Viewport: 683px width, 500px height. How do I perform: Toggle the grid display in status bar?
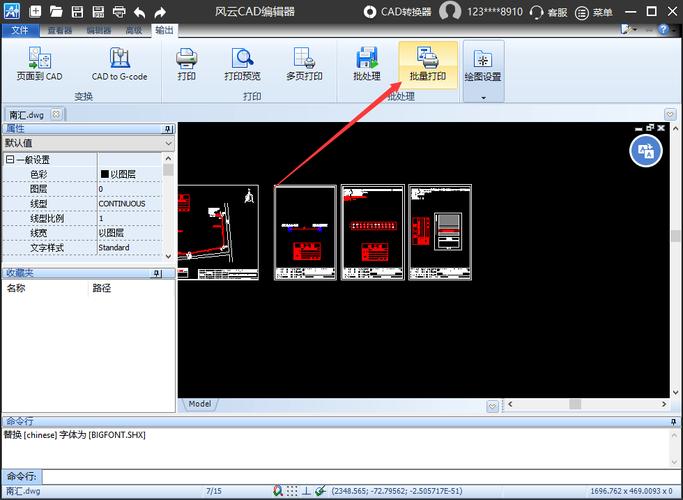(x=291, y=491)
